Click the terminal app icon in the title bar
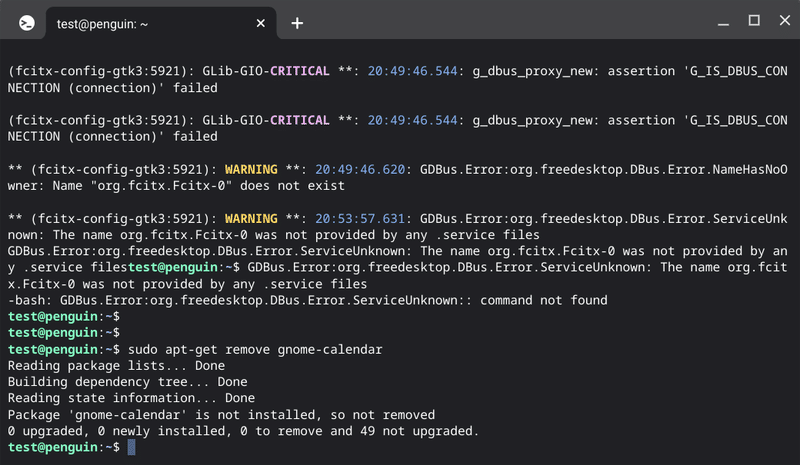Screen dimensions: 800x465 (27, 23)
